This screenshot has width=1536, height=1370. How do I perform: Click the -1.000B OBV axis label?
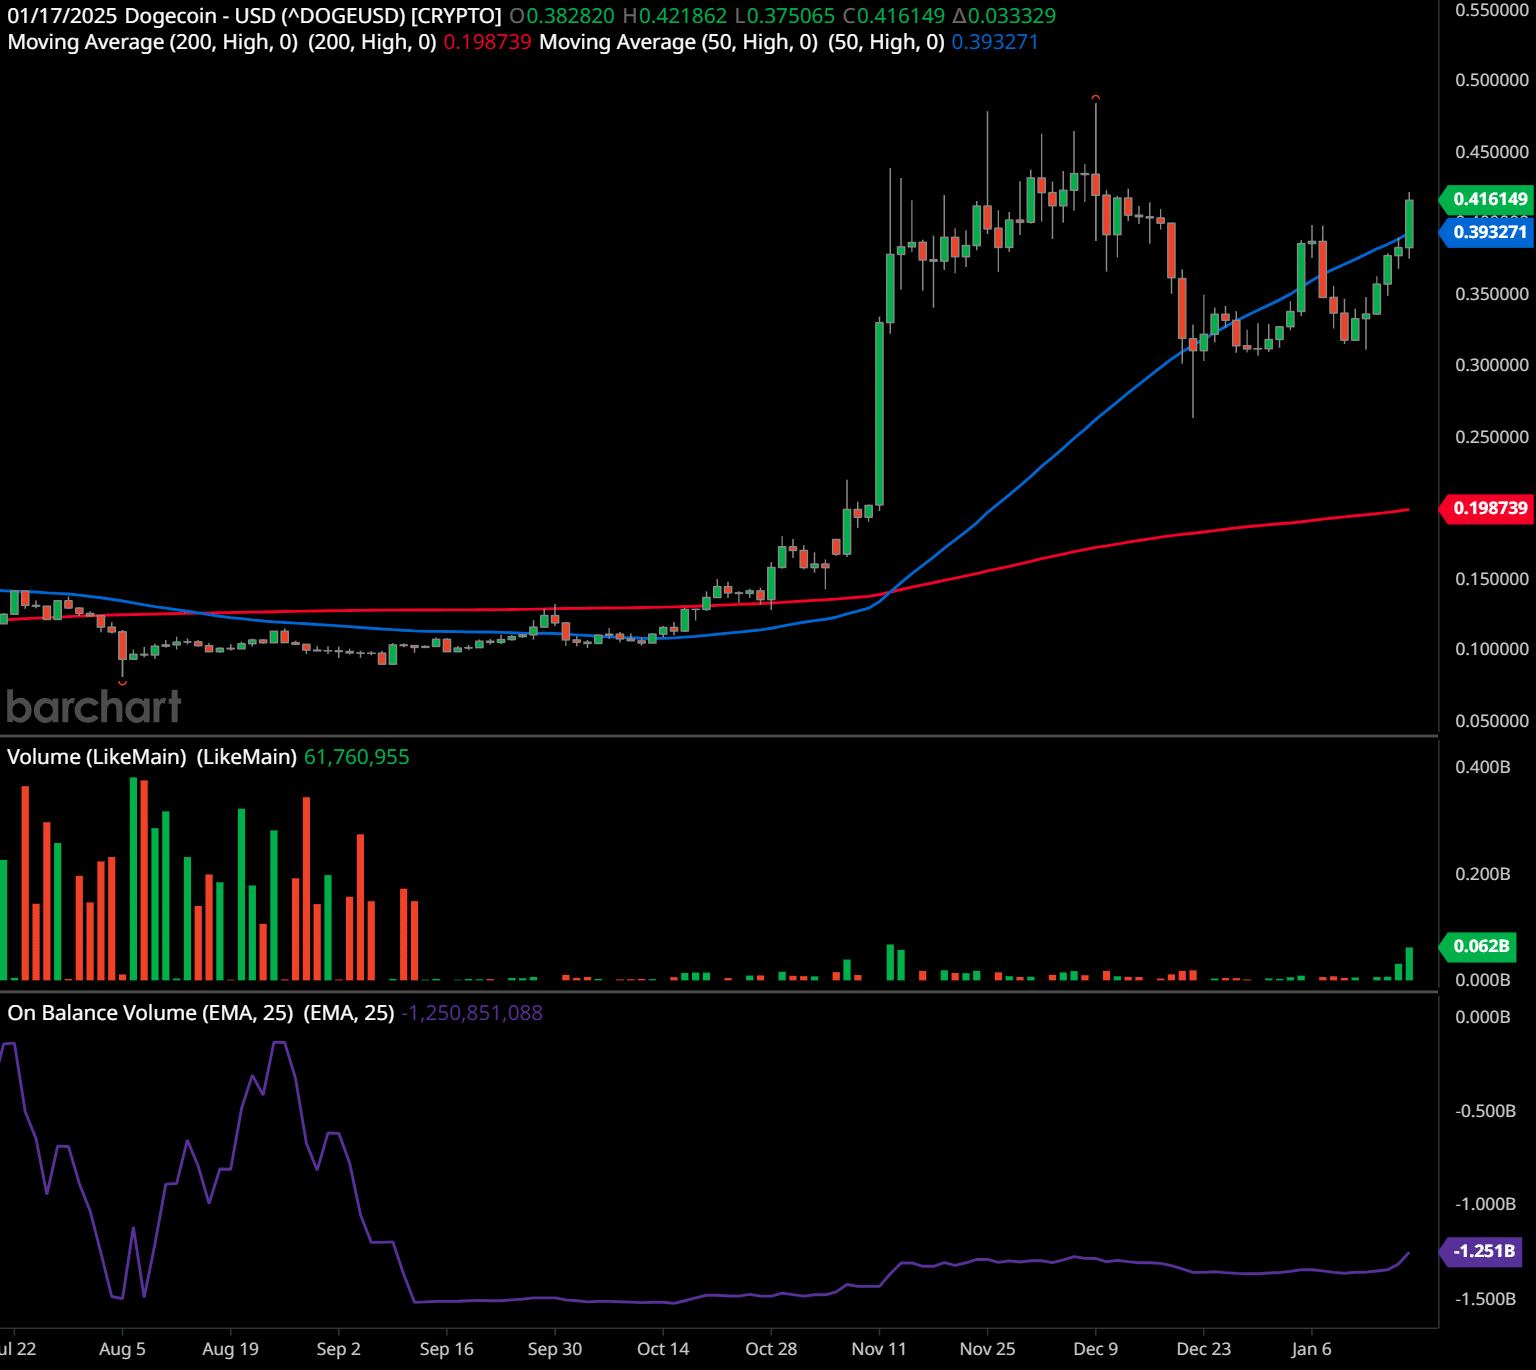point(1485,1204)
